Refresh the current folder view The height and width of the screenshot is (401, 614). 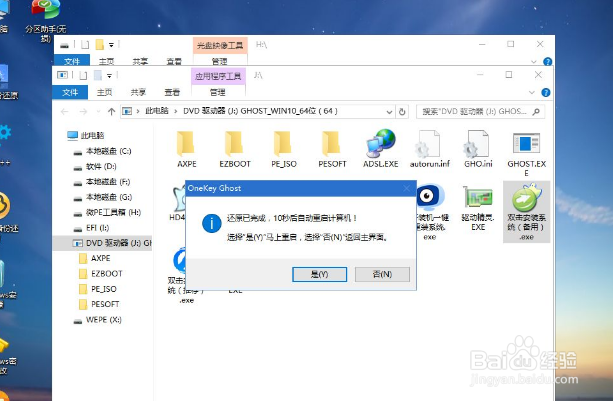click(x=402, y=112)
